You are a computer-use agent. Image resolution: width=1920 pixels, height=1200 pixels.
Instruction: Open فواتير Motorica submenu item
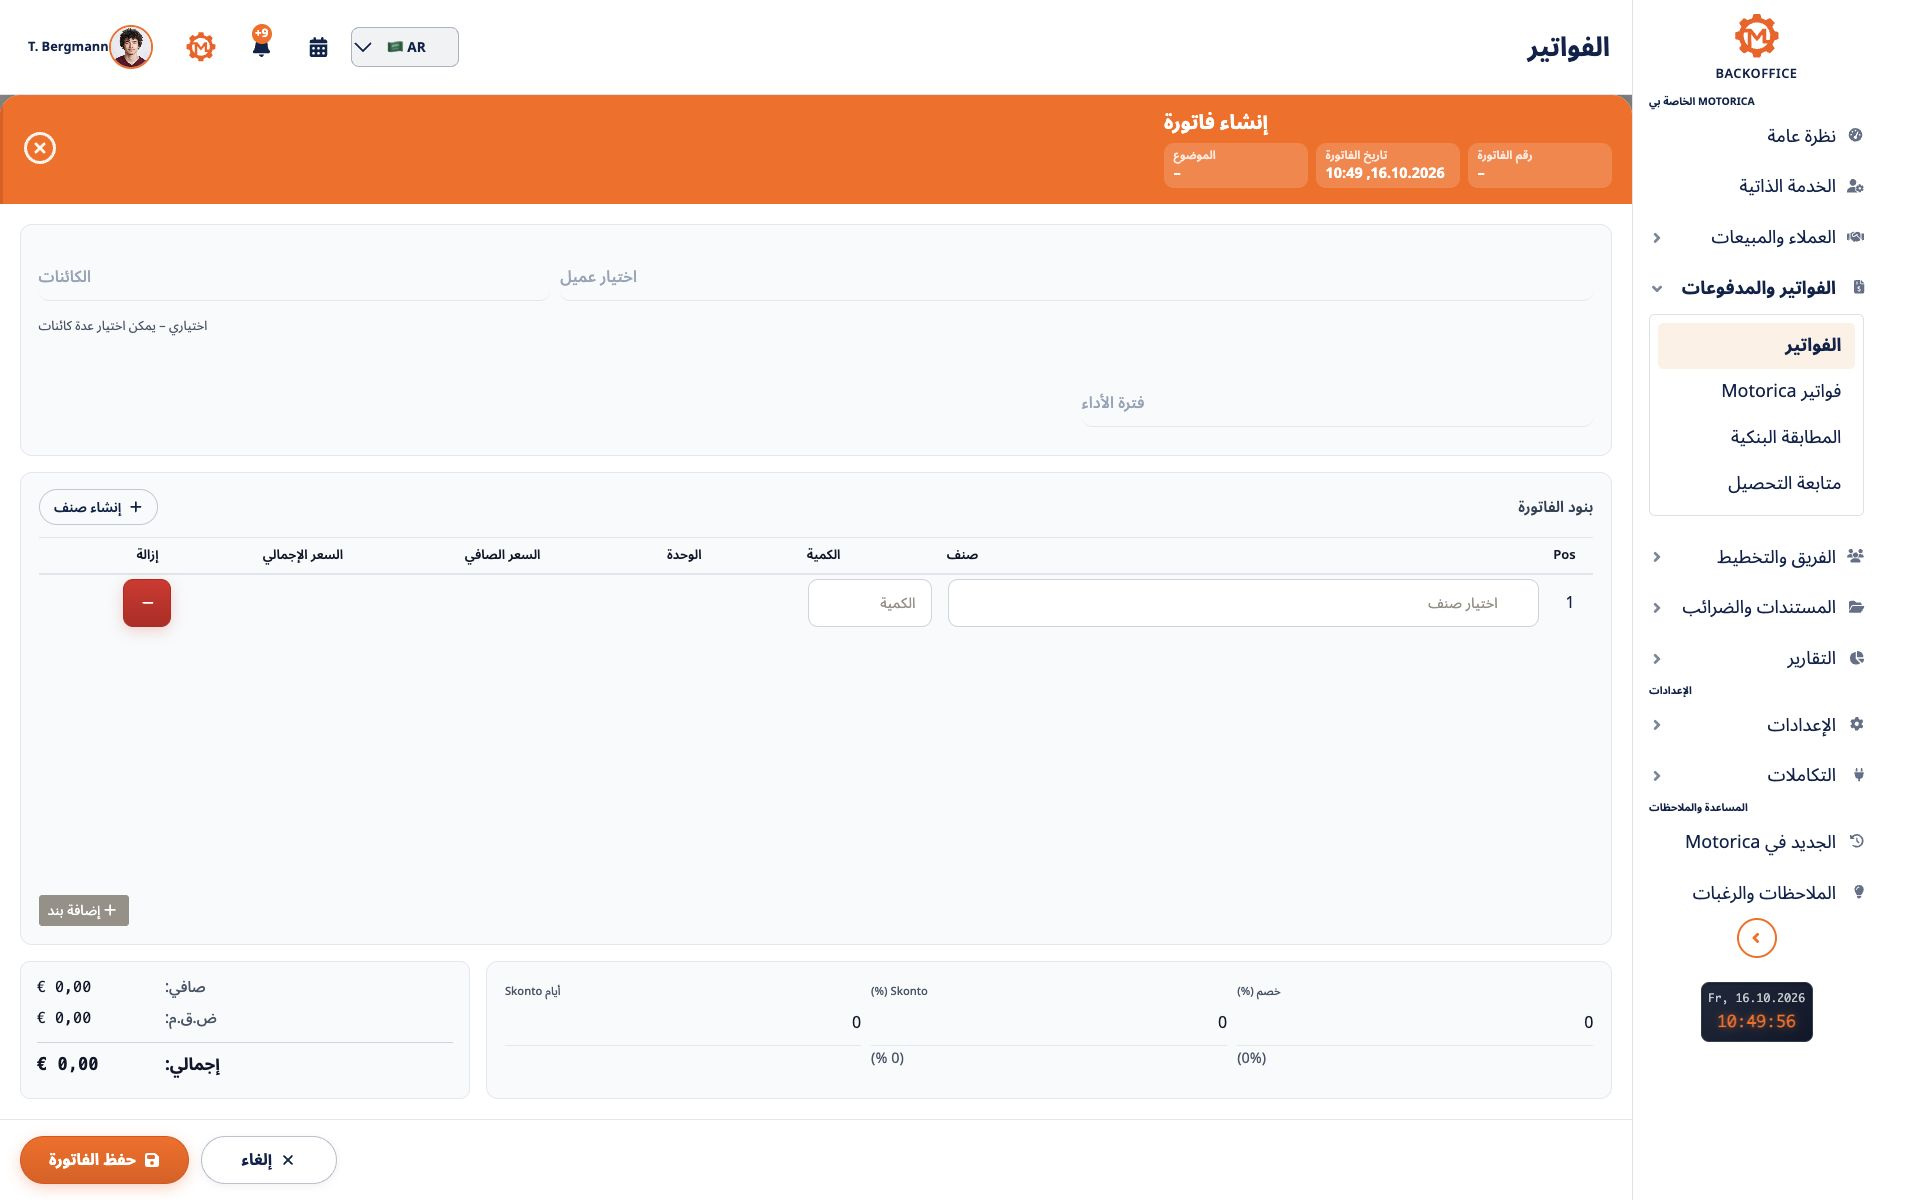[x=1756, y=391]
